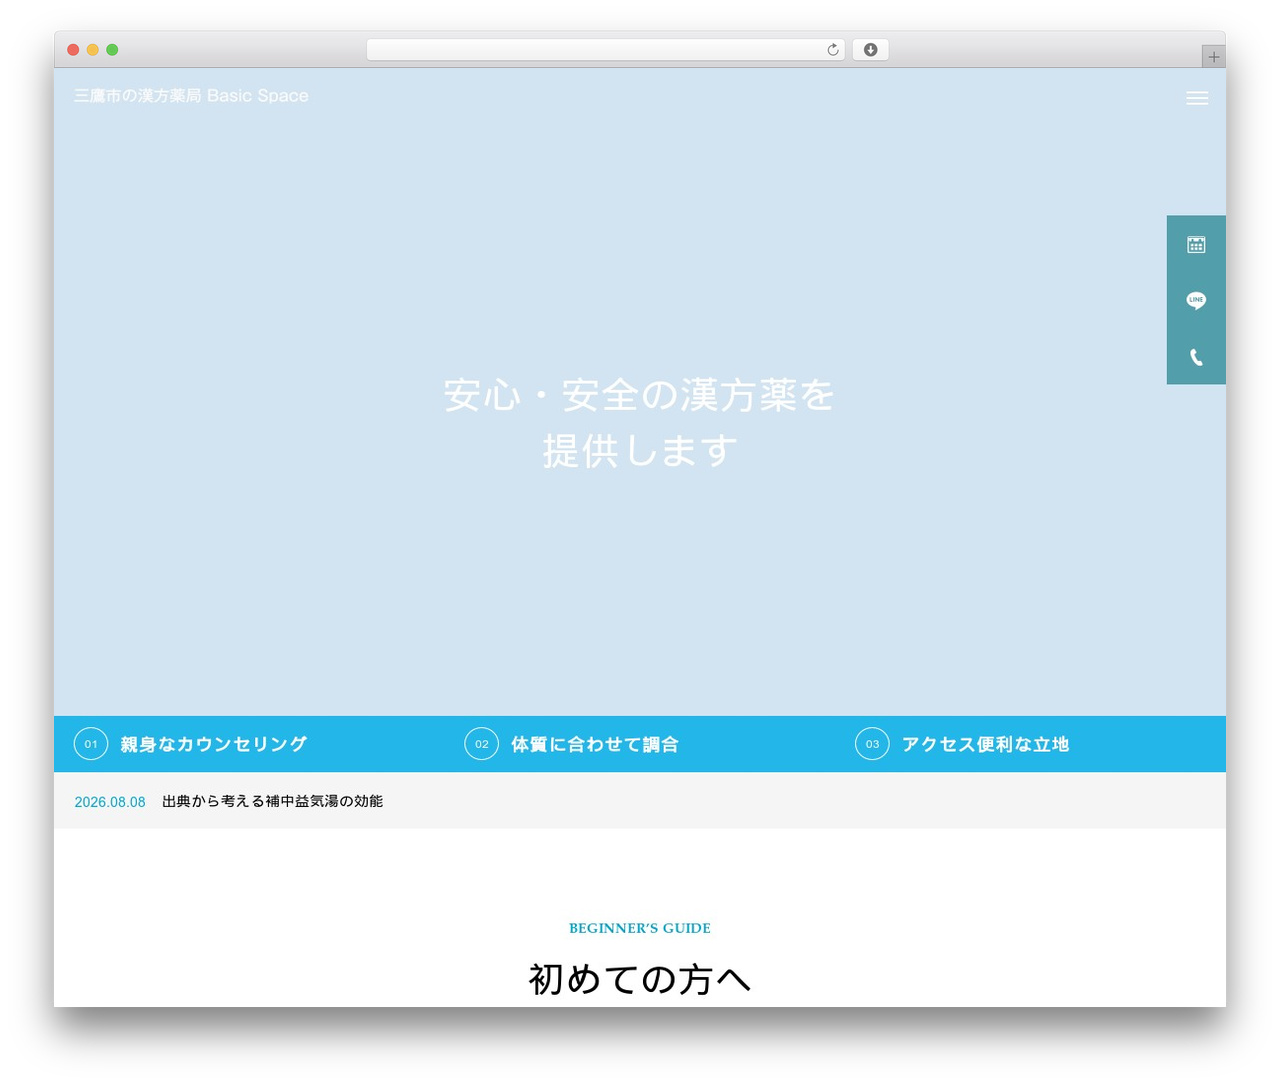Click the site title 三鷹市の漢方薬局 Basic Space

pos(191,96)
